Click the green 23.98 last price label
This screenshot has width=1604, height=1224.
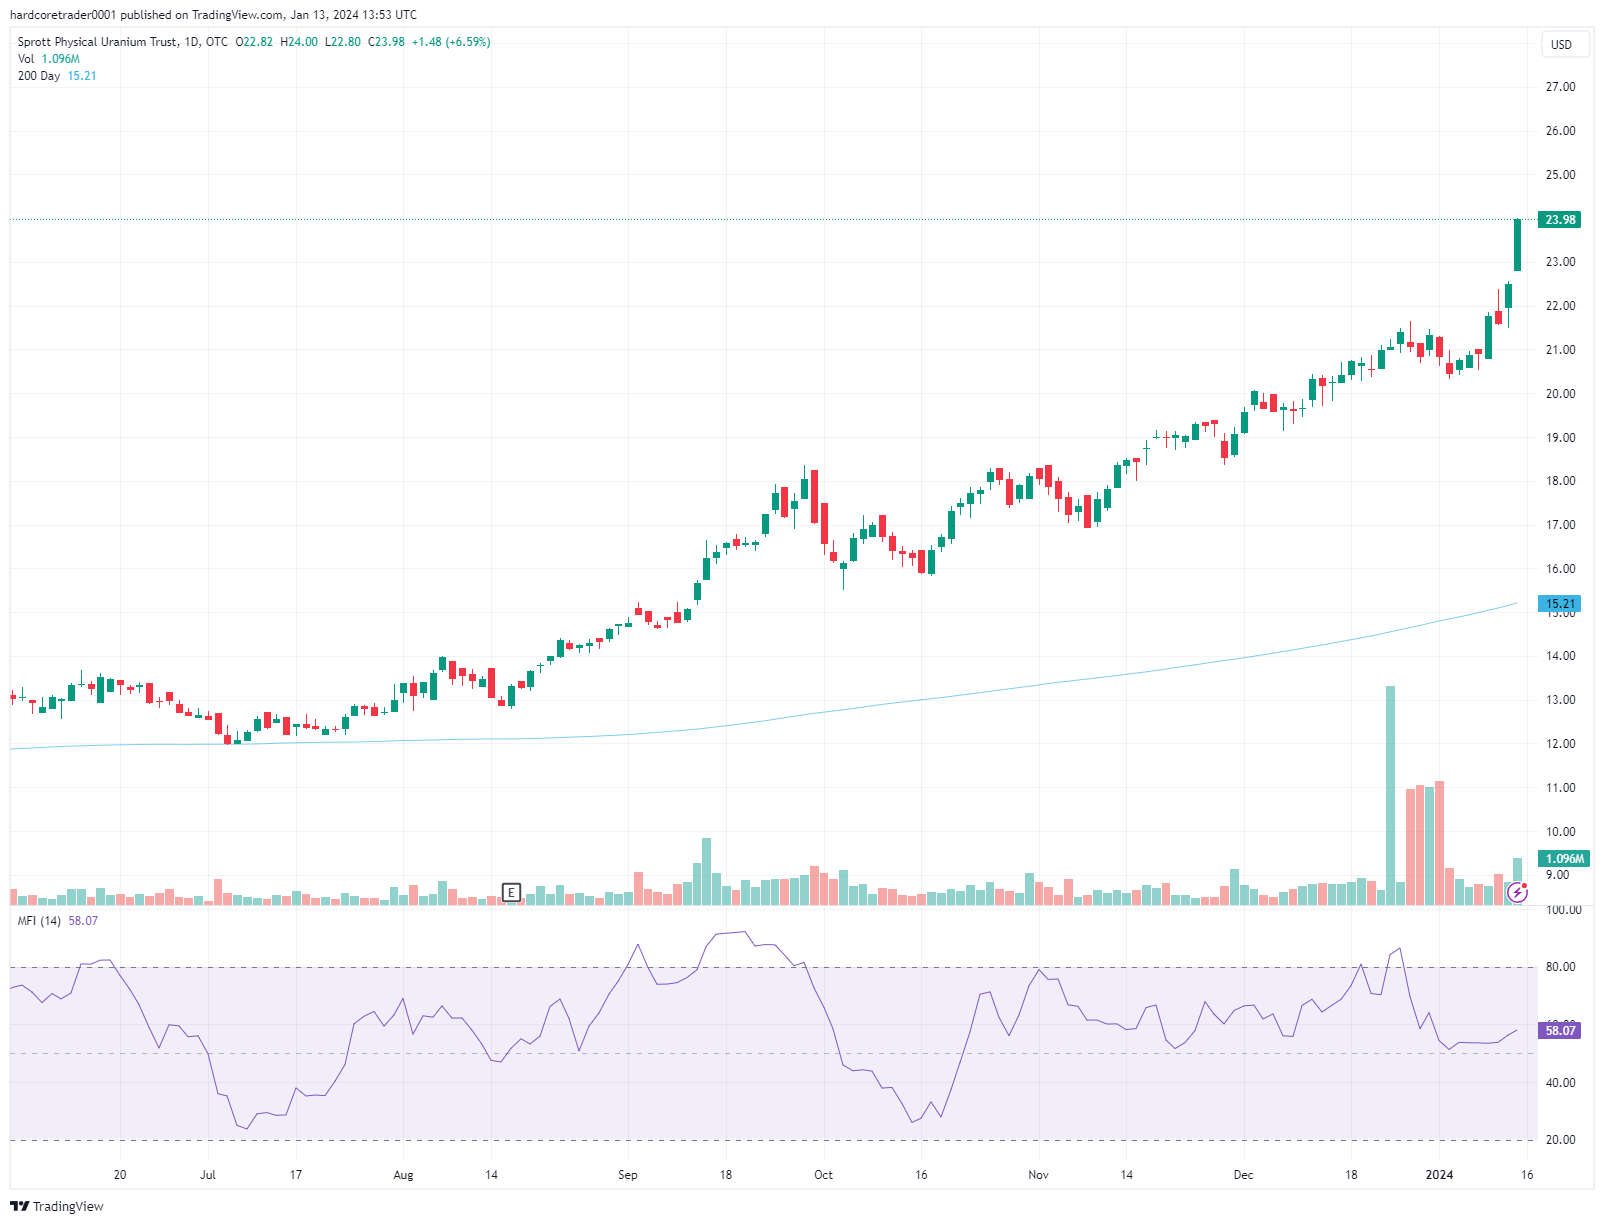point(1560,220)
